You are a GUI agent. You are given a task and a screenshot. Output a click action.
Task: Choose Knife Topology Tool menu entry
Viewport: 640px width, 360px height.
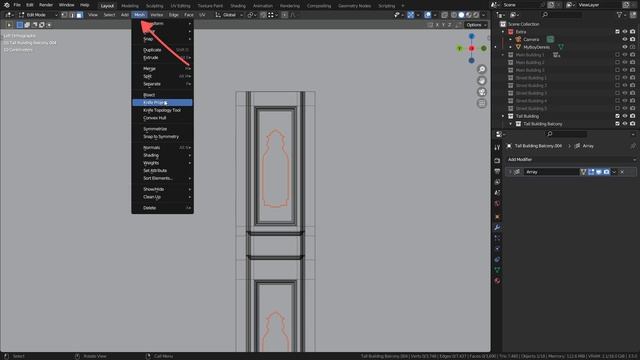pos(162,110)
